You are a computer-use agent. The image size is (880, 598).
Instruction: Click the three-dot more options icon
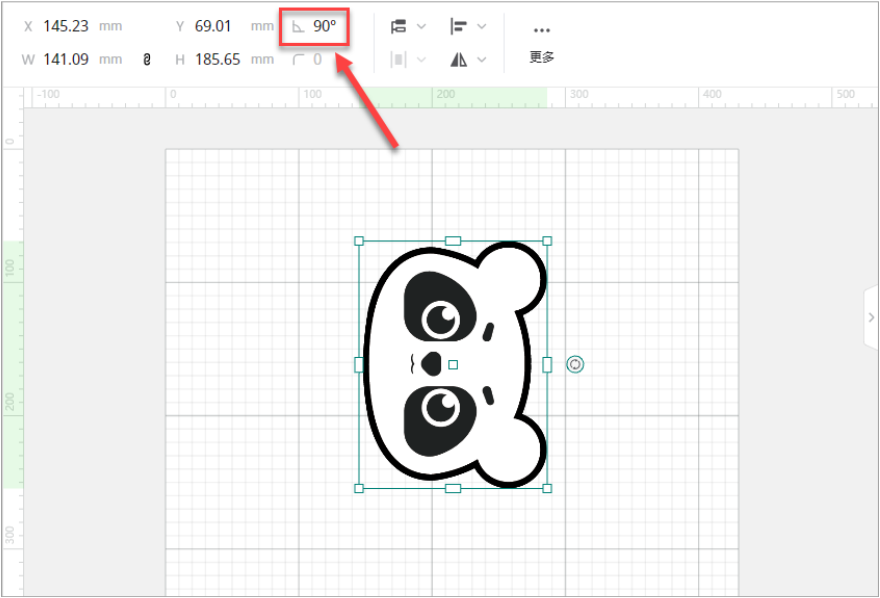tap(542, 30)
